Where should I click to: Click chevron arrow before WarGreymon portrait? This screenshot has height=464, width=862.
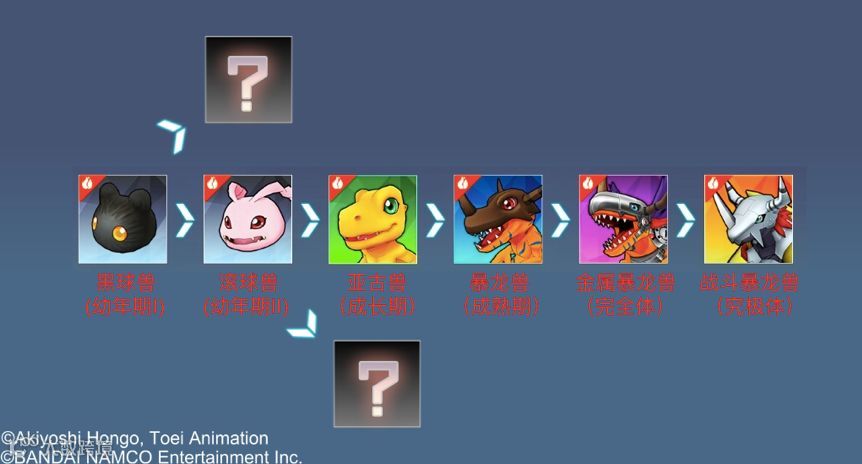coord(686,220)
